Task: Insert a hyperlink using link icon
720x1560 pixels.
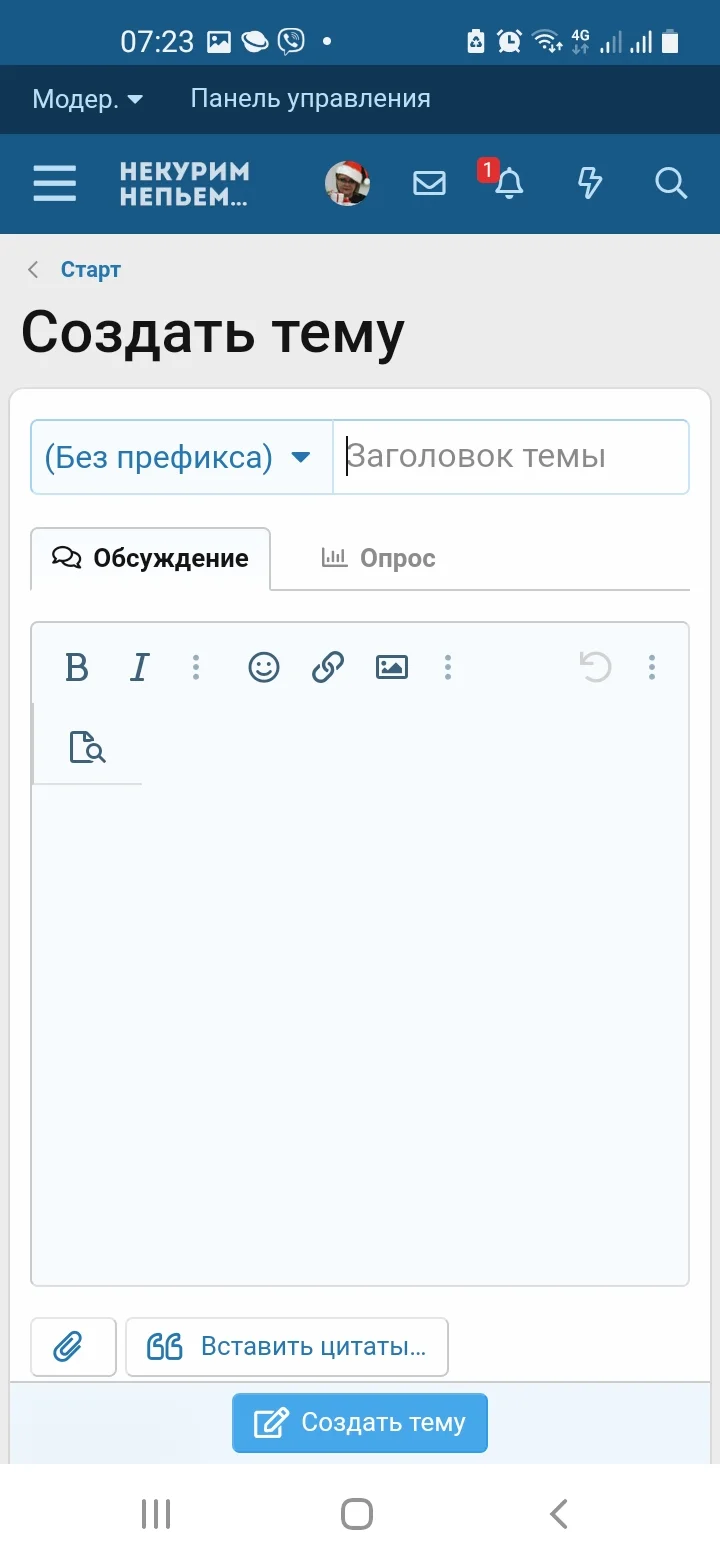Action: click(x=328, y=667)
